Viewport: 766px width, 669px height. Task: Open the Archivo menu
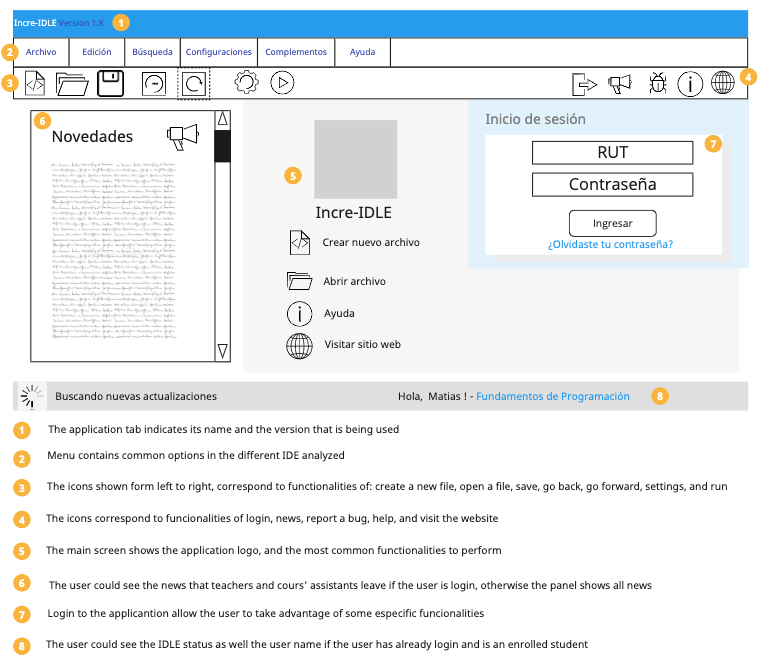pos(41,52)
